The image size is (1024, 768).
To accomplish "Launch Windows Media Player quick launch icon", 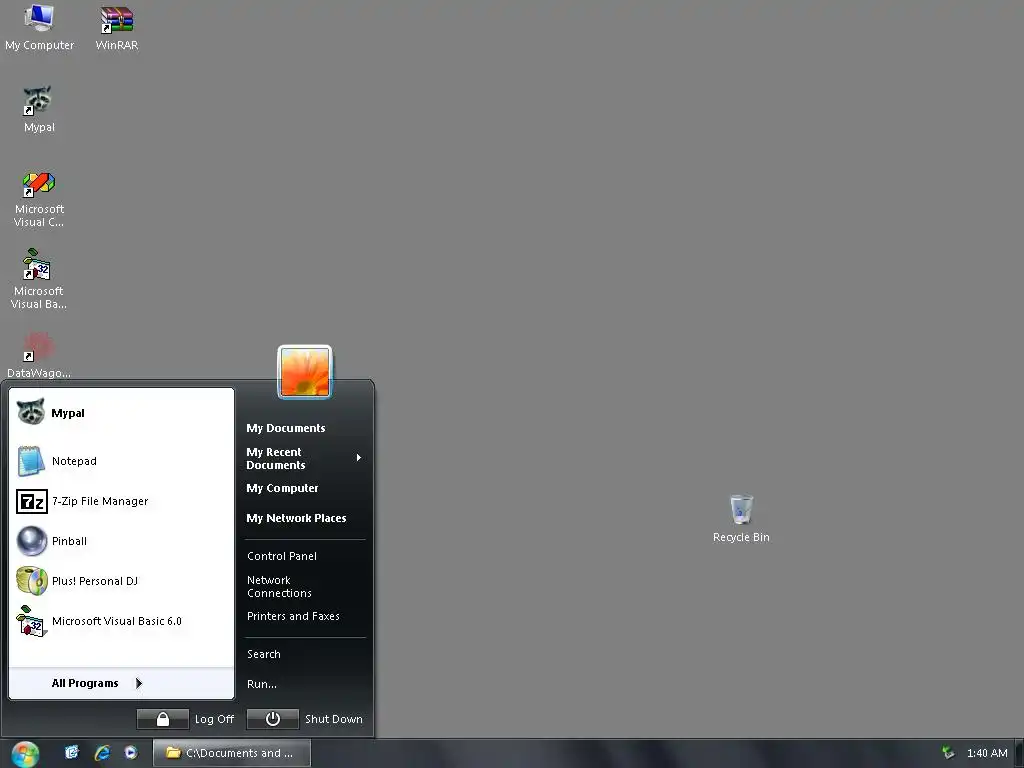I will tap(131, 752).
